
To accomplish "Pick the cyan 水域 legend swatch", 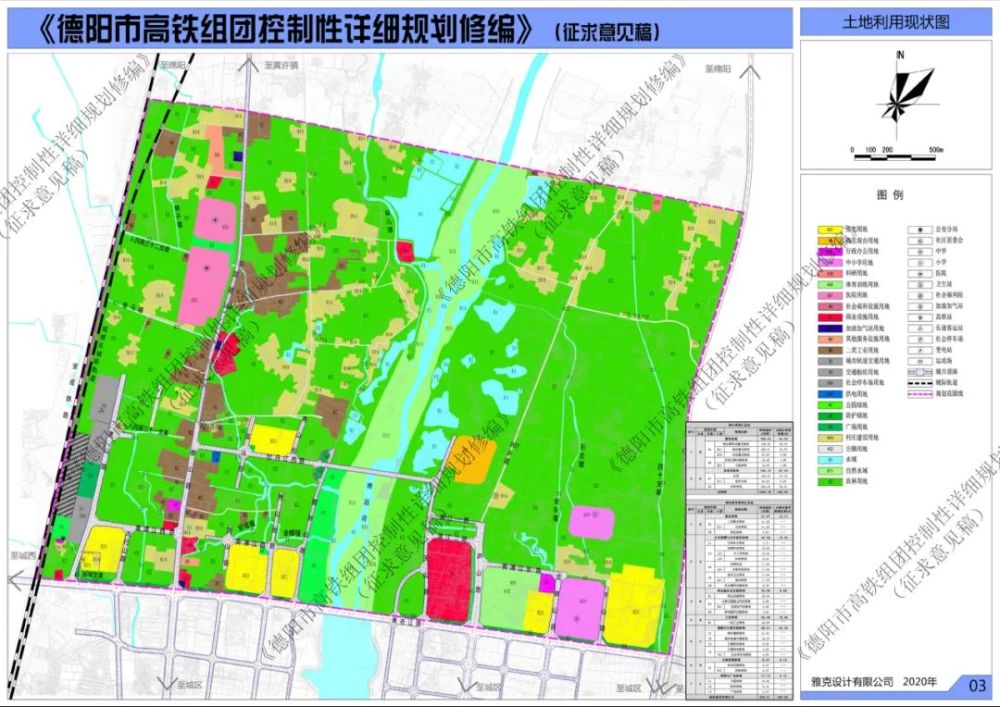I will pyautogui.click(x=830, y=459).
